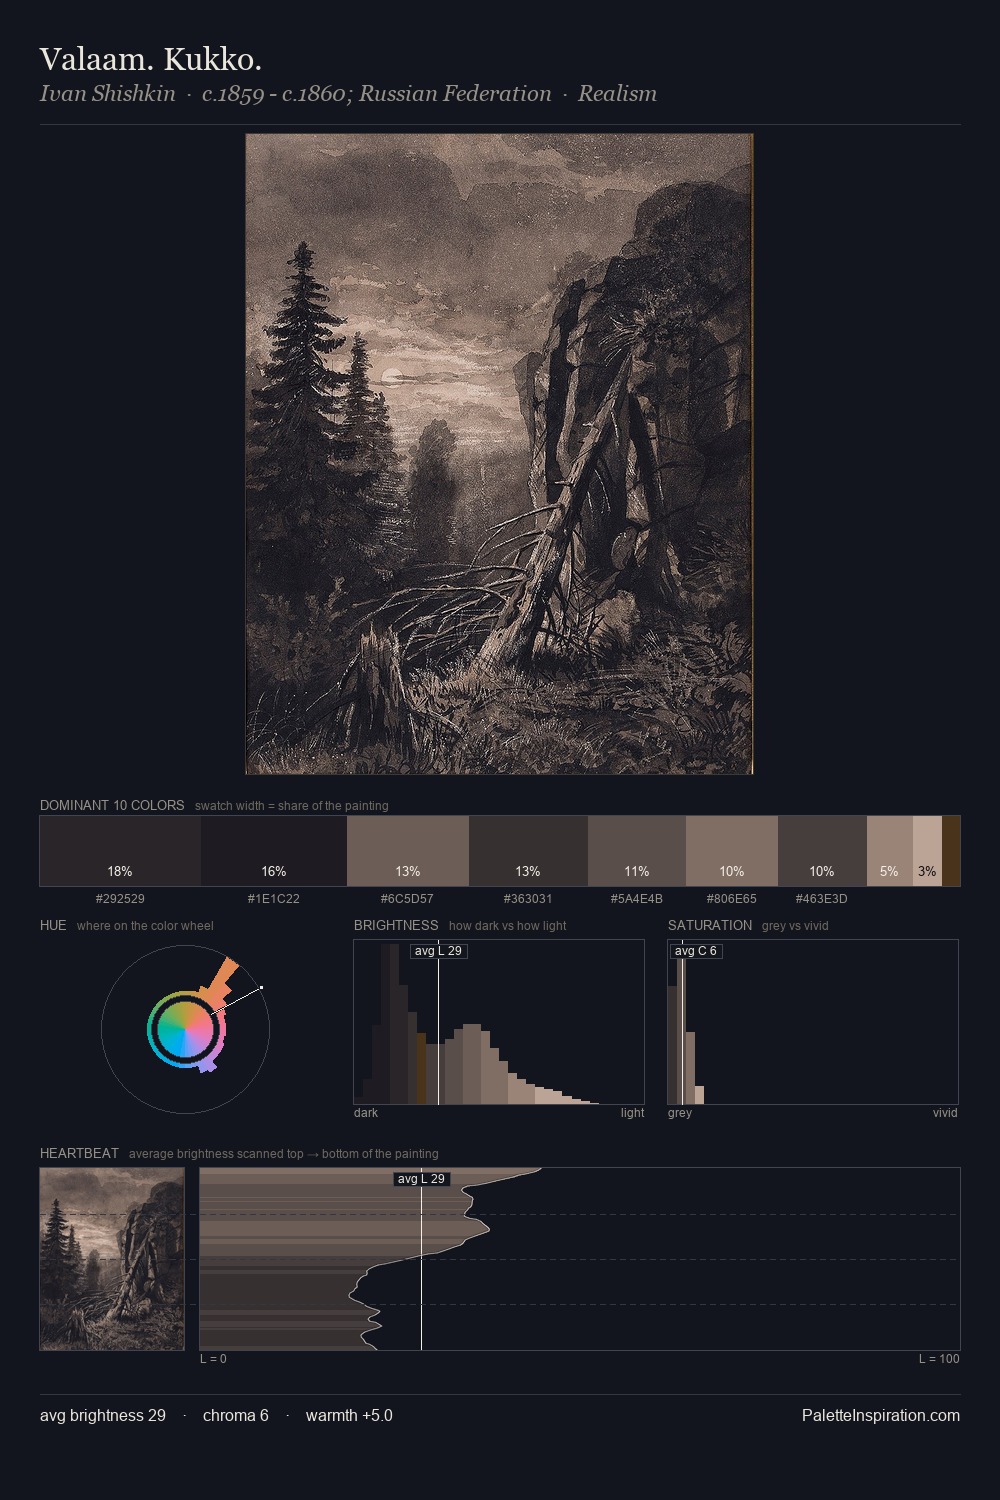This screenshot has height=1500, width=1000.
Task: Click the hex code text '#1E1C22'
Action: (x=274, y=899)
